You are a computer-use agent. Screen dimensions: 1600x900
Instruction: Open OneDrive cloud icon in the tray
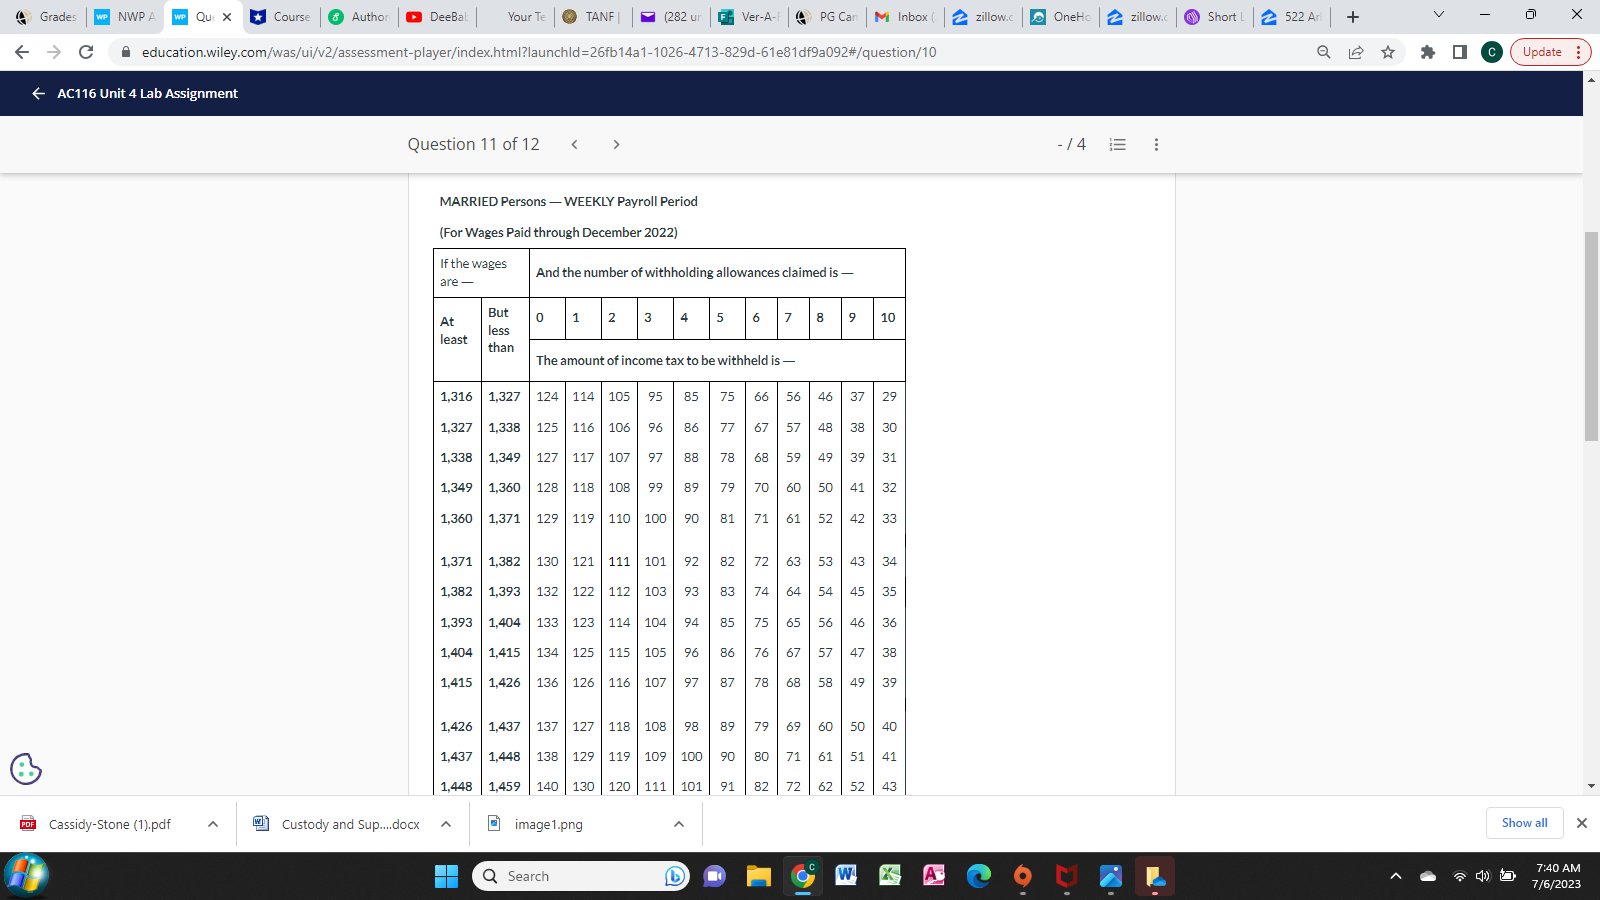(x=1428, y=876)
